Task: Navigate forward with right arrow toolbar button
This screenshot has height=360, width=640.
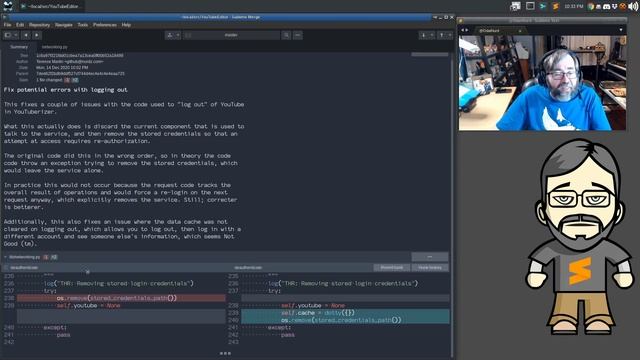Action: pos(37,36)
